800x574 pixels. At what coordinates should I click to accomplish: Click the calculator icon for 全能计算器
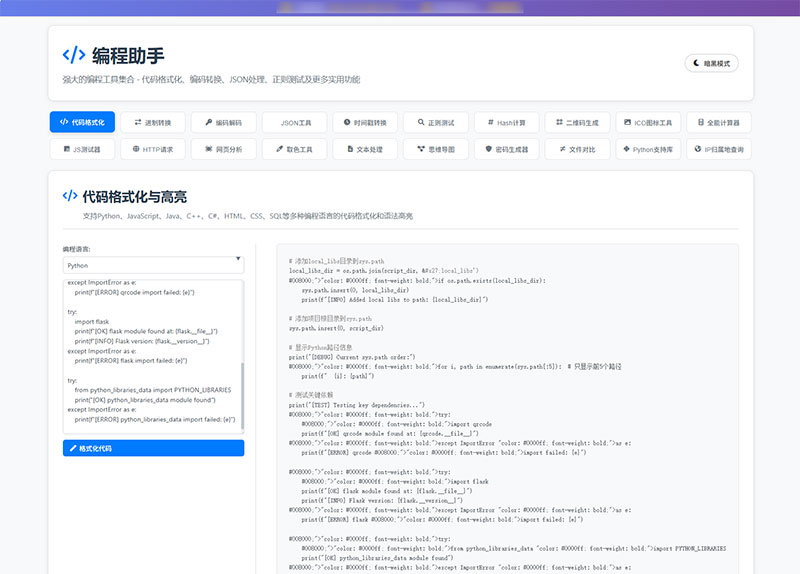[701, 122]
